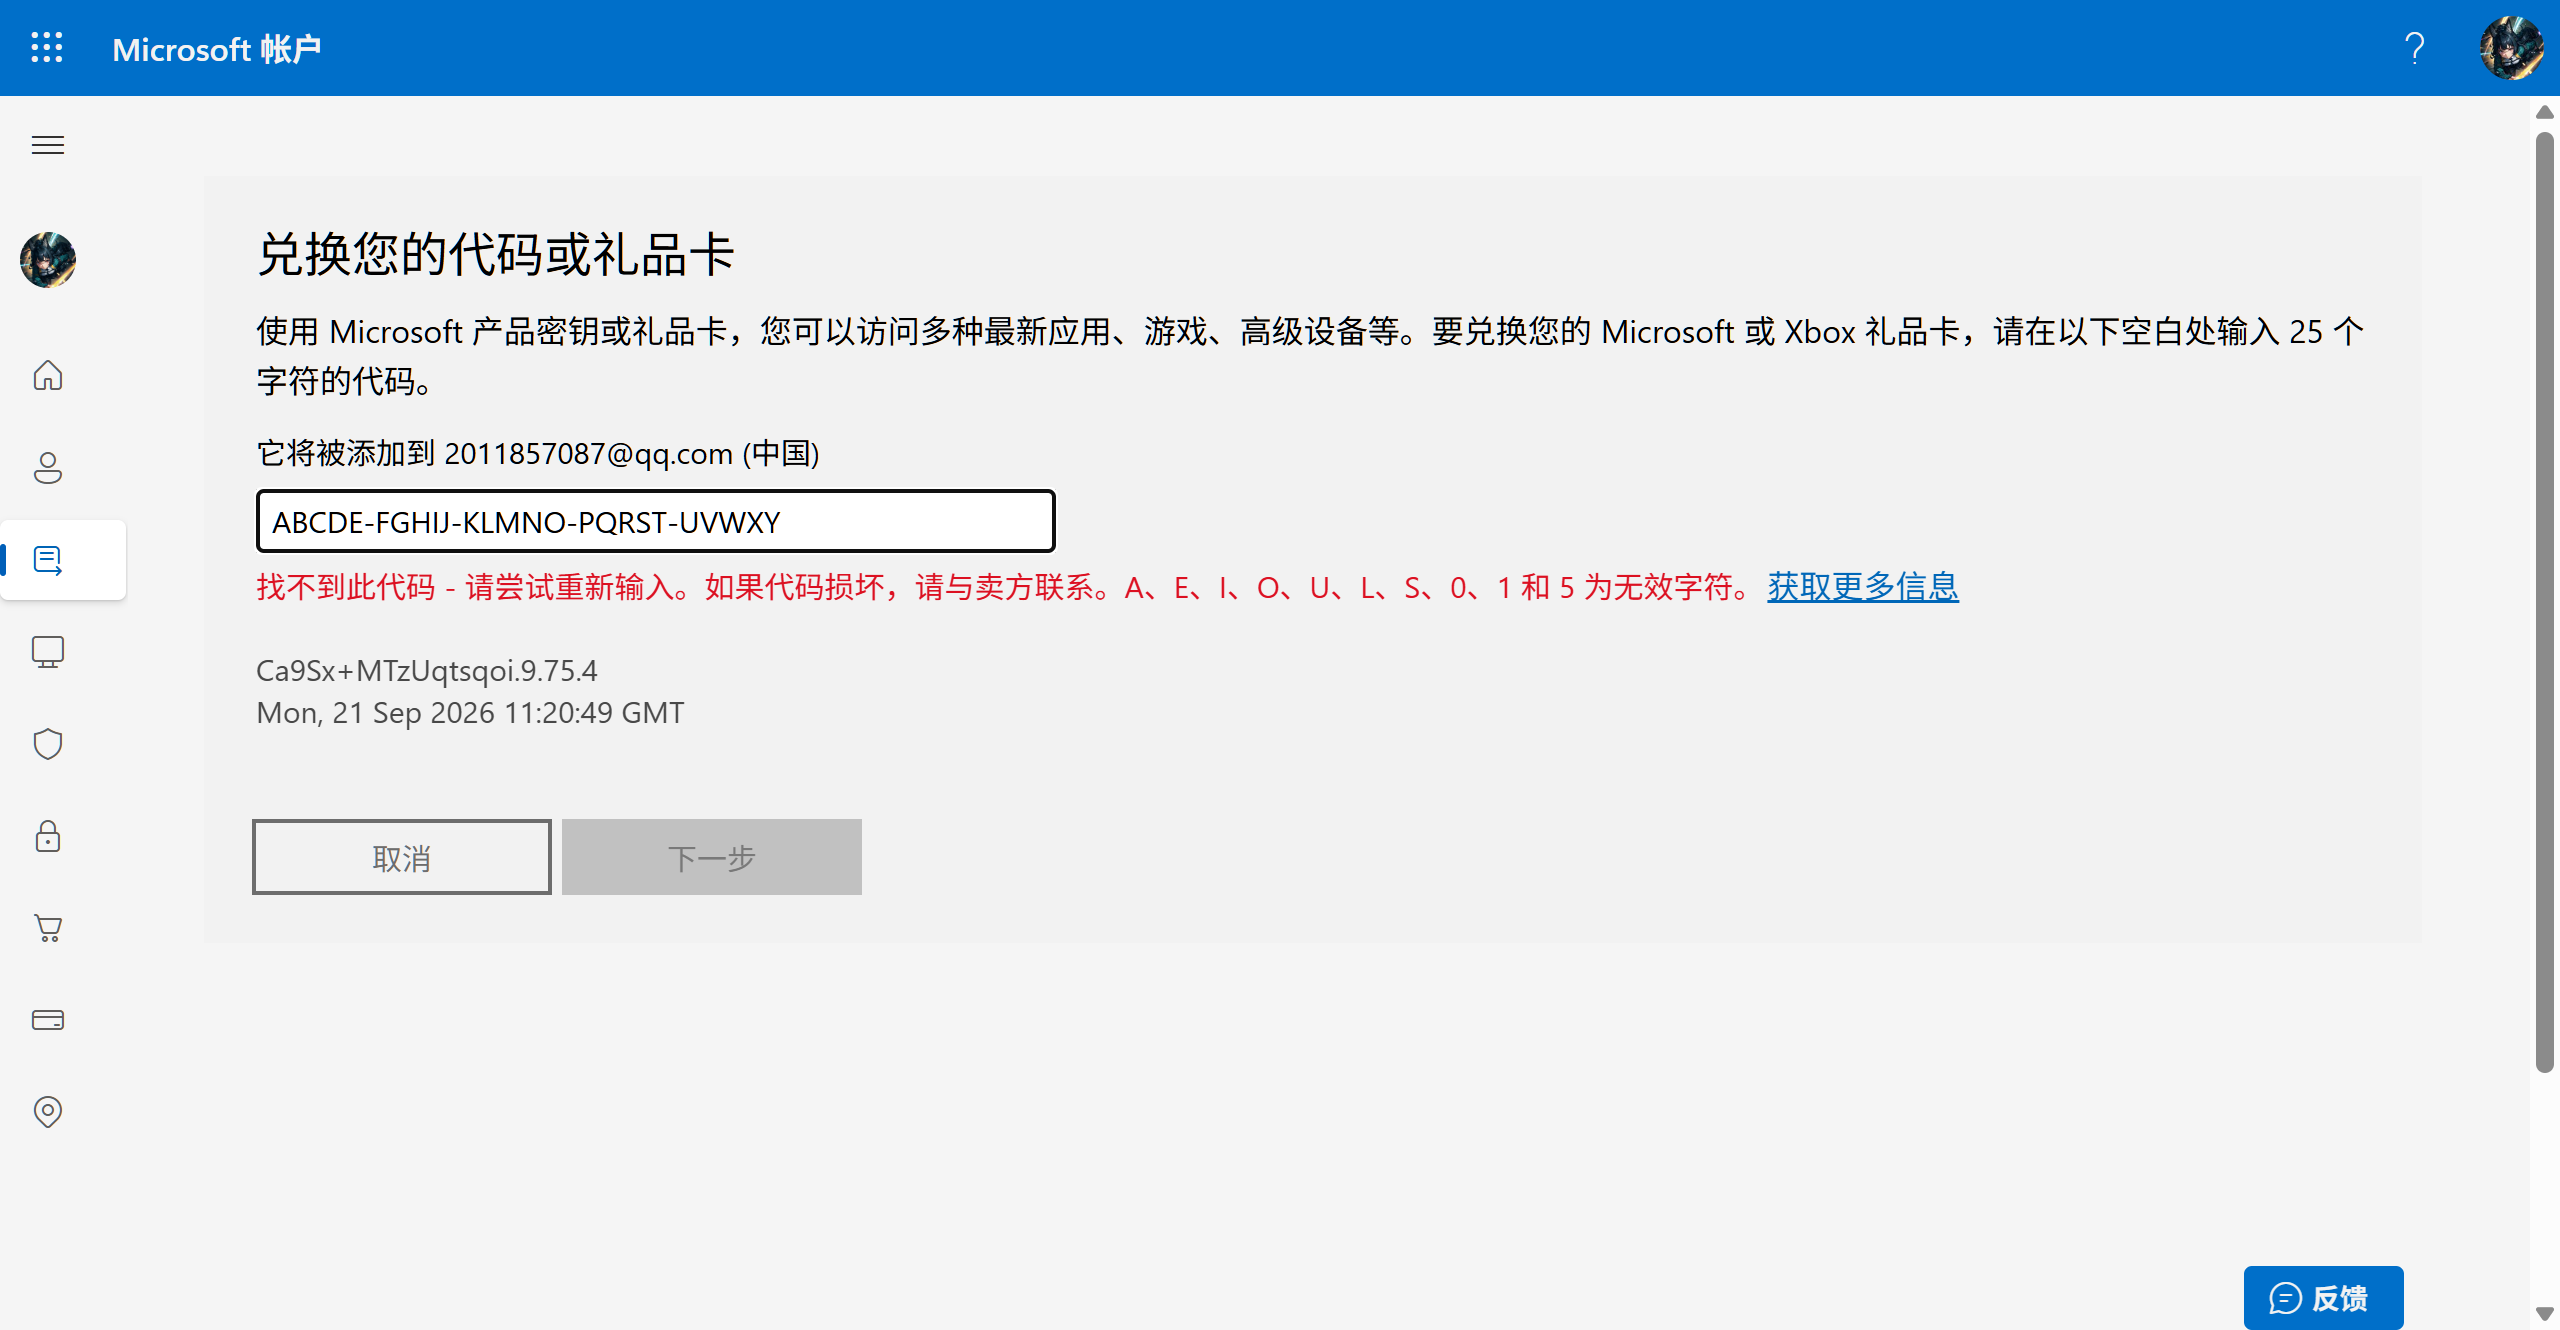The image size is (2560, 1330).
Task: Select the Services and subscriptions icon
Action: click(48, 560)
